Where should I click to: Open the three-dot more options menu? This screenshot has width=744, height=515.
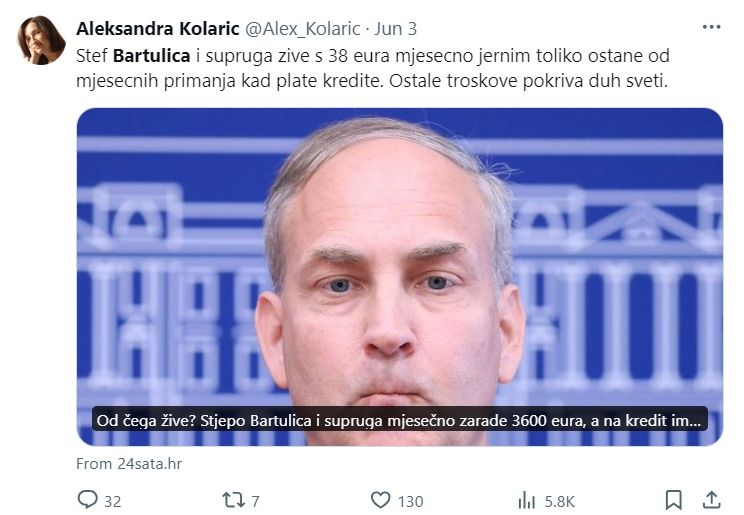click(x=711, y=27)
